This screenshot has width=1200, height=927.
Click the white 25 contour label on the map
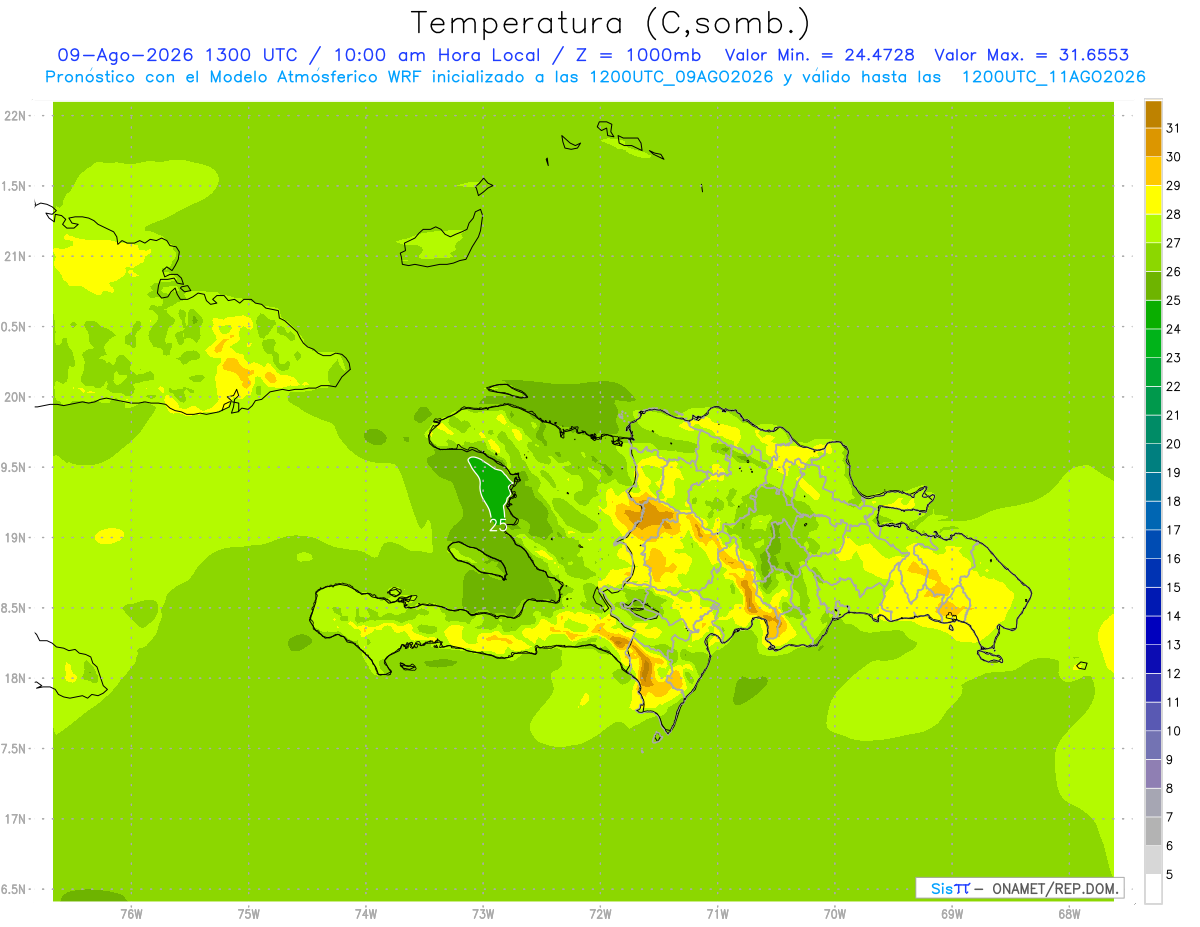(498, 524)
